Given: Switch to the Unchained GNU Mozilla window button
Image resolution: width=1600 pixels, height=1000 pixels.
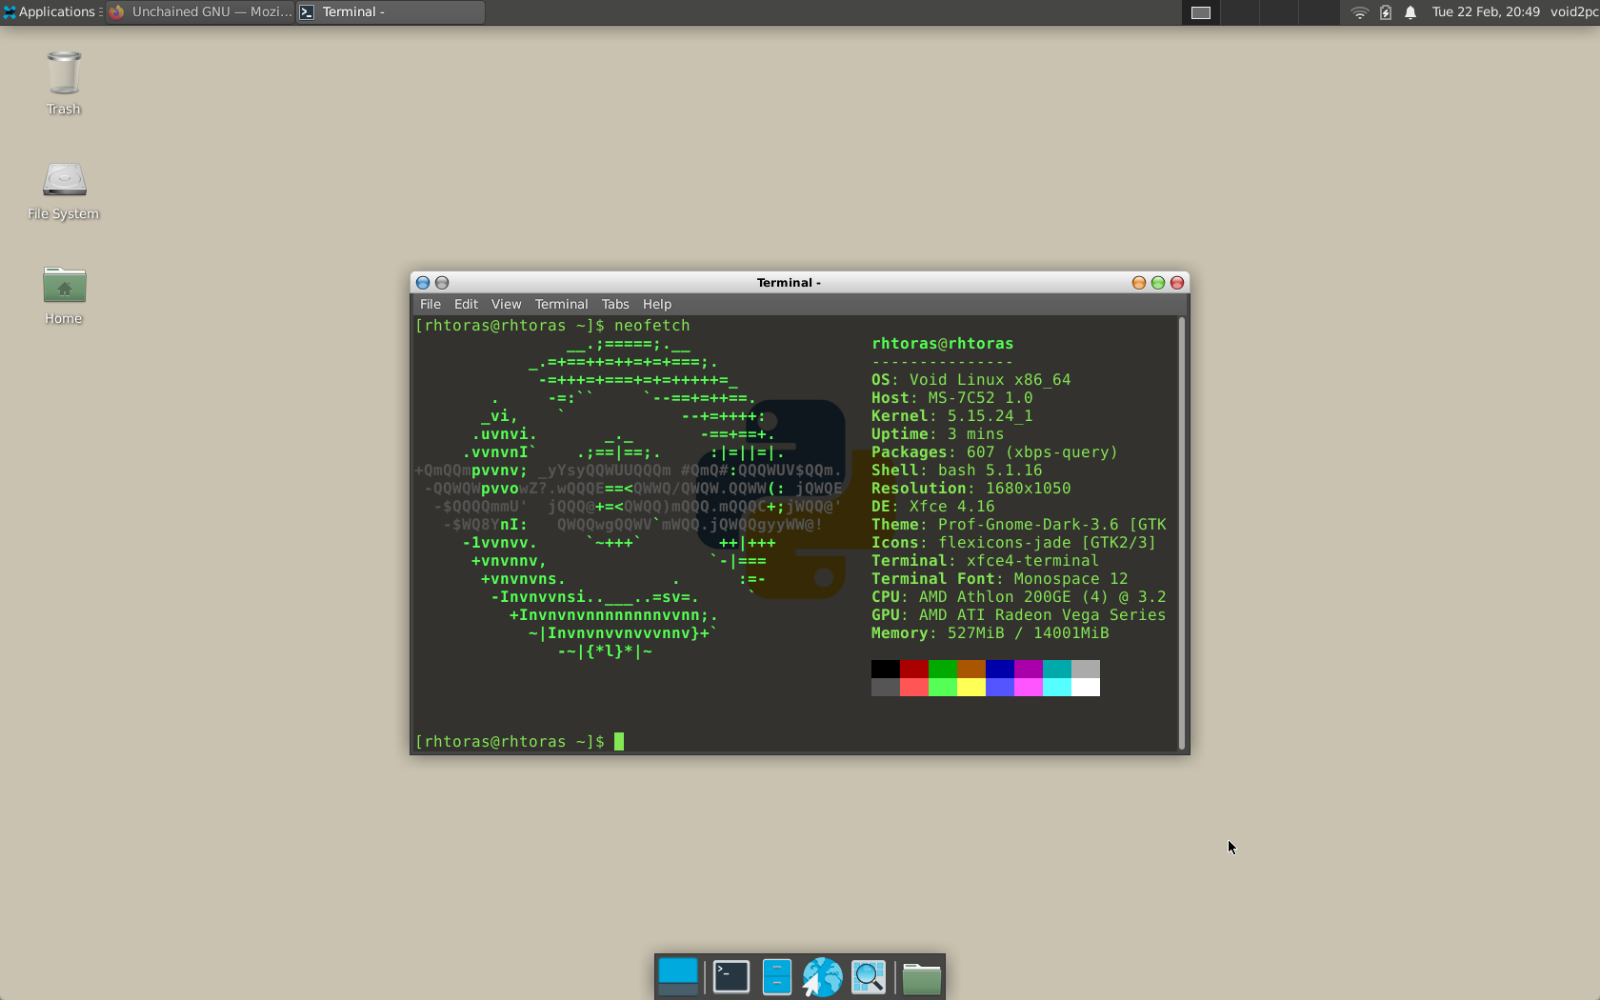Looking at the screenshot, I should click(x=200, y=12).
